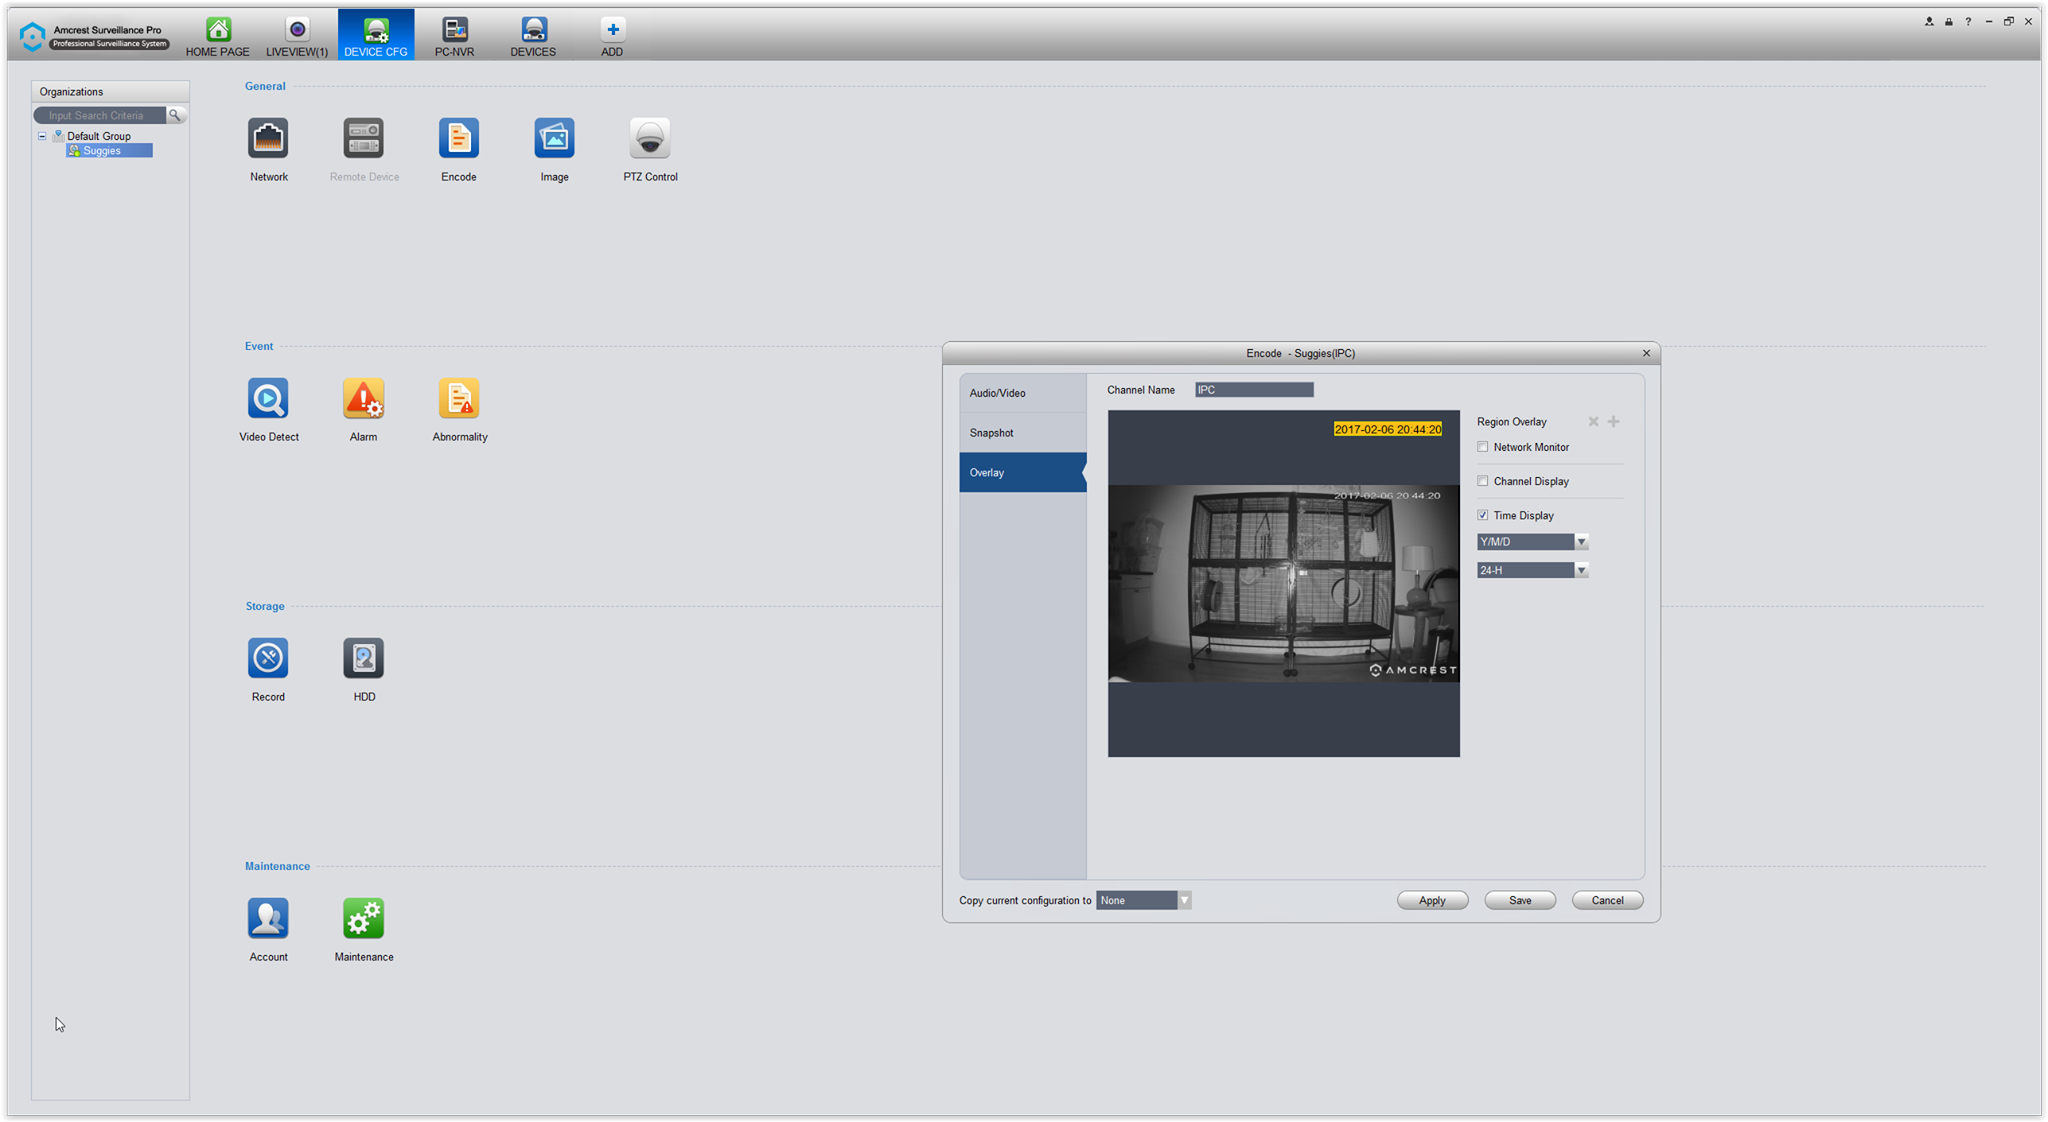Click the user icon in title bar
Viewport: 2048px width, 1122px height.
pos(1929,21)
